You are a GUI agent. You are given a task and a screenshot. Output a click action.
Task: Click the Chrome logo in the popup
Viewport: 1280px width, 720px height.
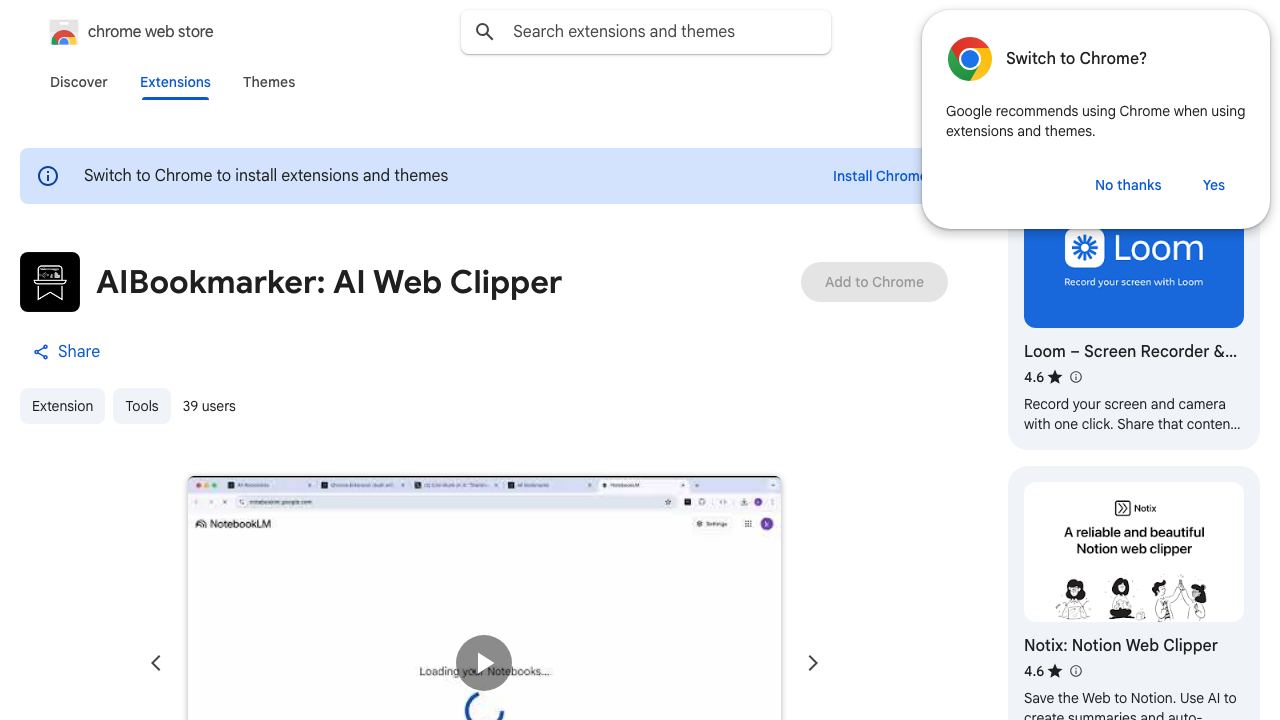[970, 59]
